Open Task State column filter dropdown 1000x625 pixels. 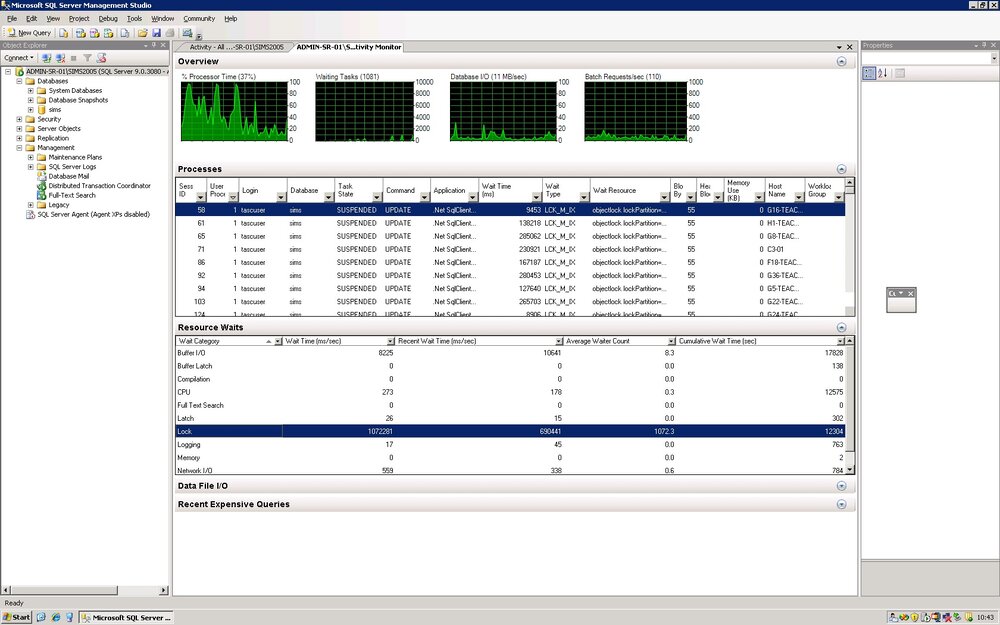tap(376, 197)
